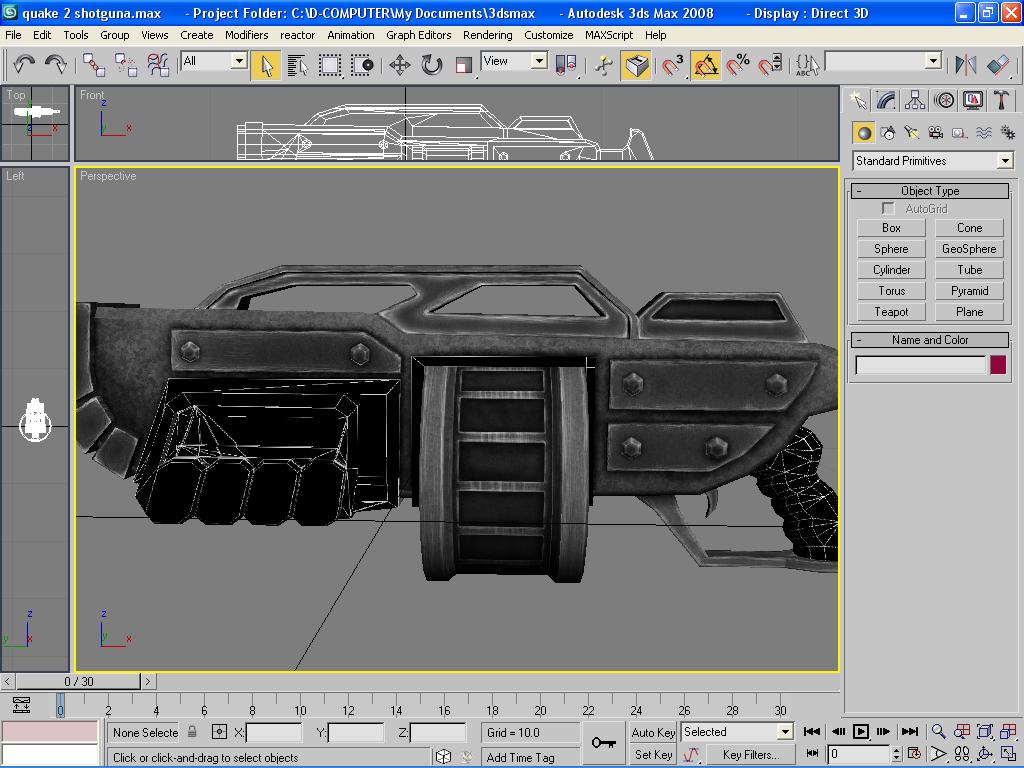Toggle Angle Snap
The image size is (1024, 768).
pyautogui.click(x=706, y=65)
